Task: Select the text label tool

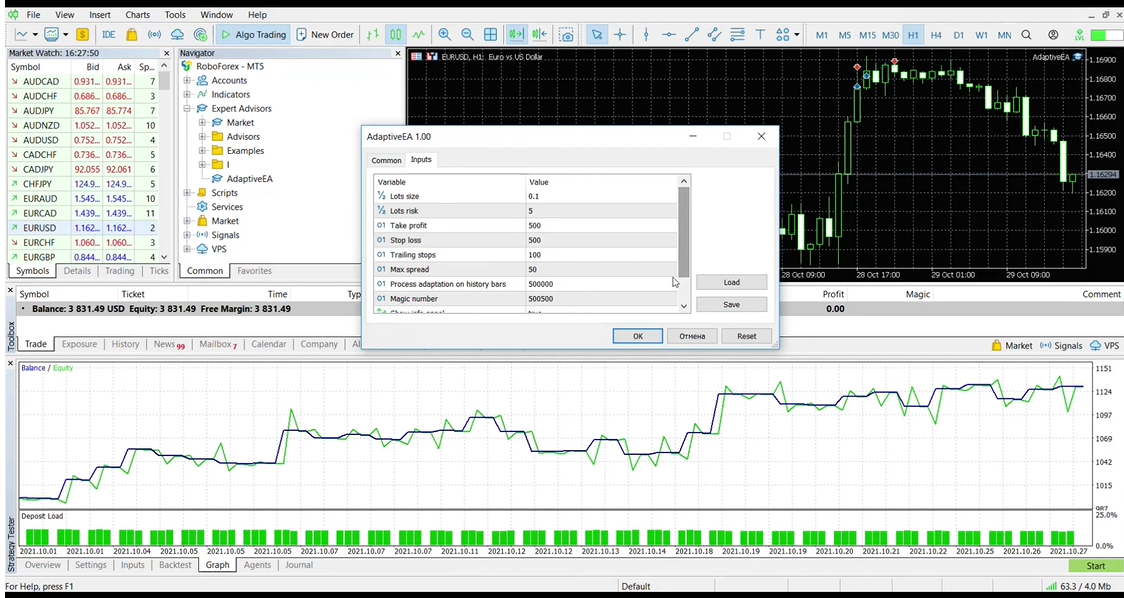Action: 760,34
